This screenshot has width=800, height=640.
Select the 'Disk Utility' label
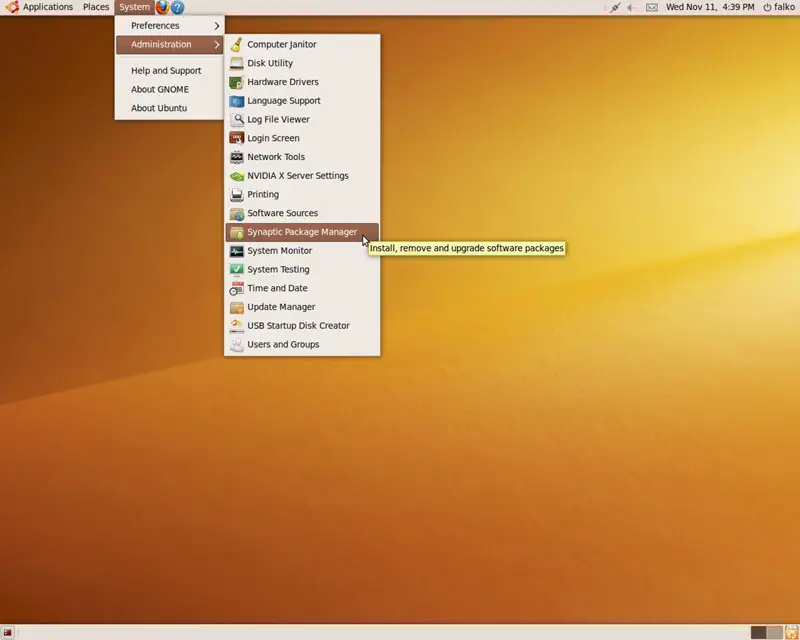click(270, 63)
